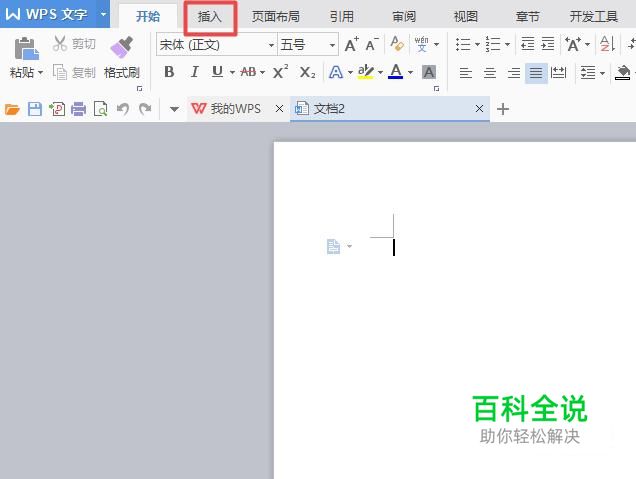Image resolution: width=636 pixels, height=479 pixels.
Task: Toggle Underline formatting
Action: coord(217,72)
